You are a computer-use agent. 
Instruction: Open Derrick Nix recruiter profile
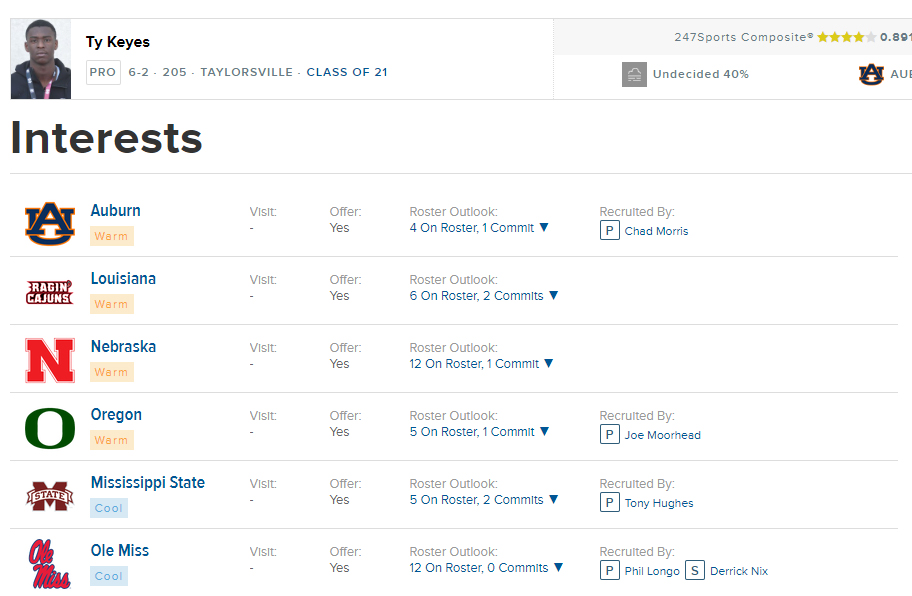738,571
